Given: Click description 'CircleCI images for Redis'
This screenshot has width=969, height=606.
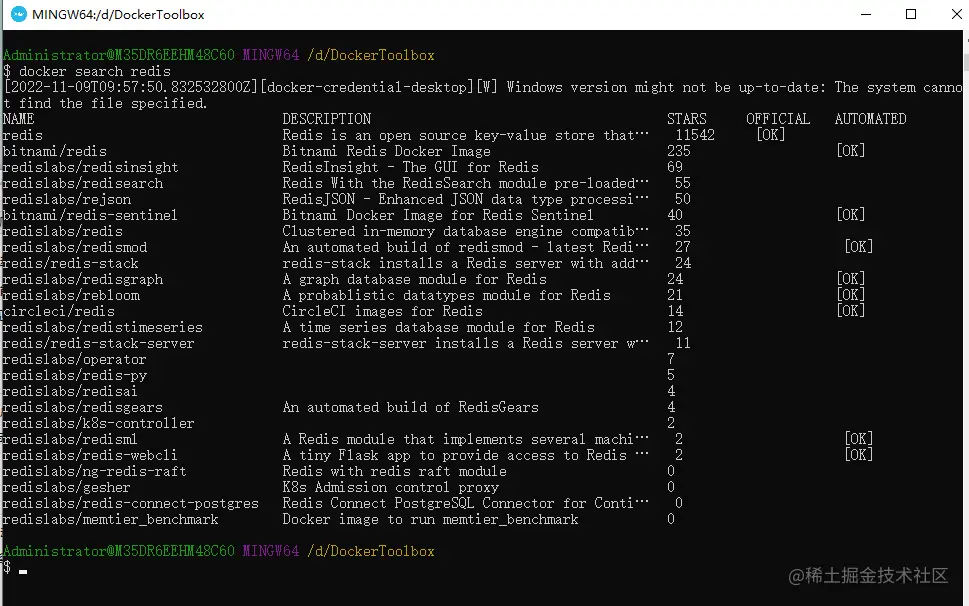Looking at the screenshot, I should point(383,311).
